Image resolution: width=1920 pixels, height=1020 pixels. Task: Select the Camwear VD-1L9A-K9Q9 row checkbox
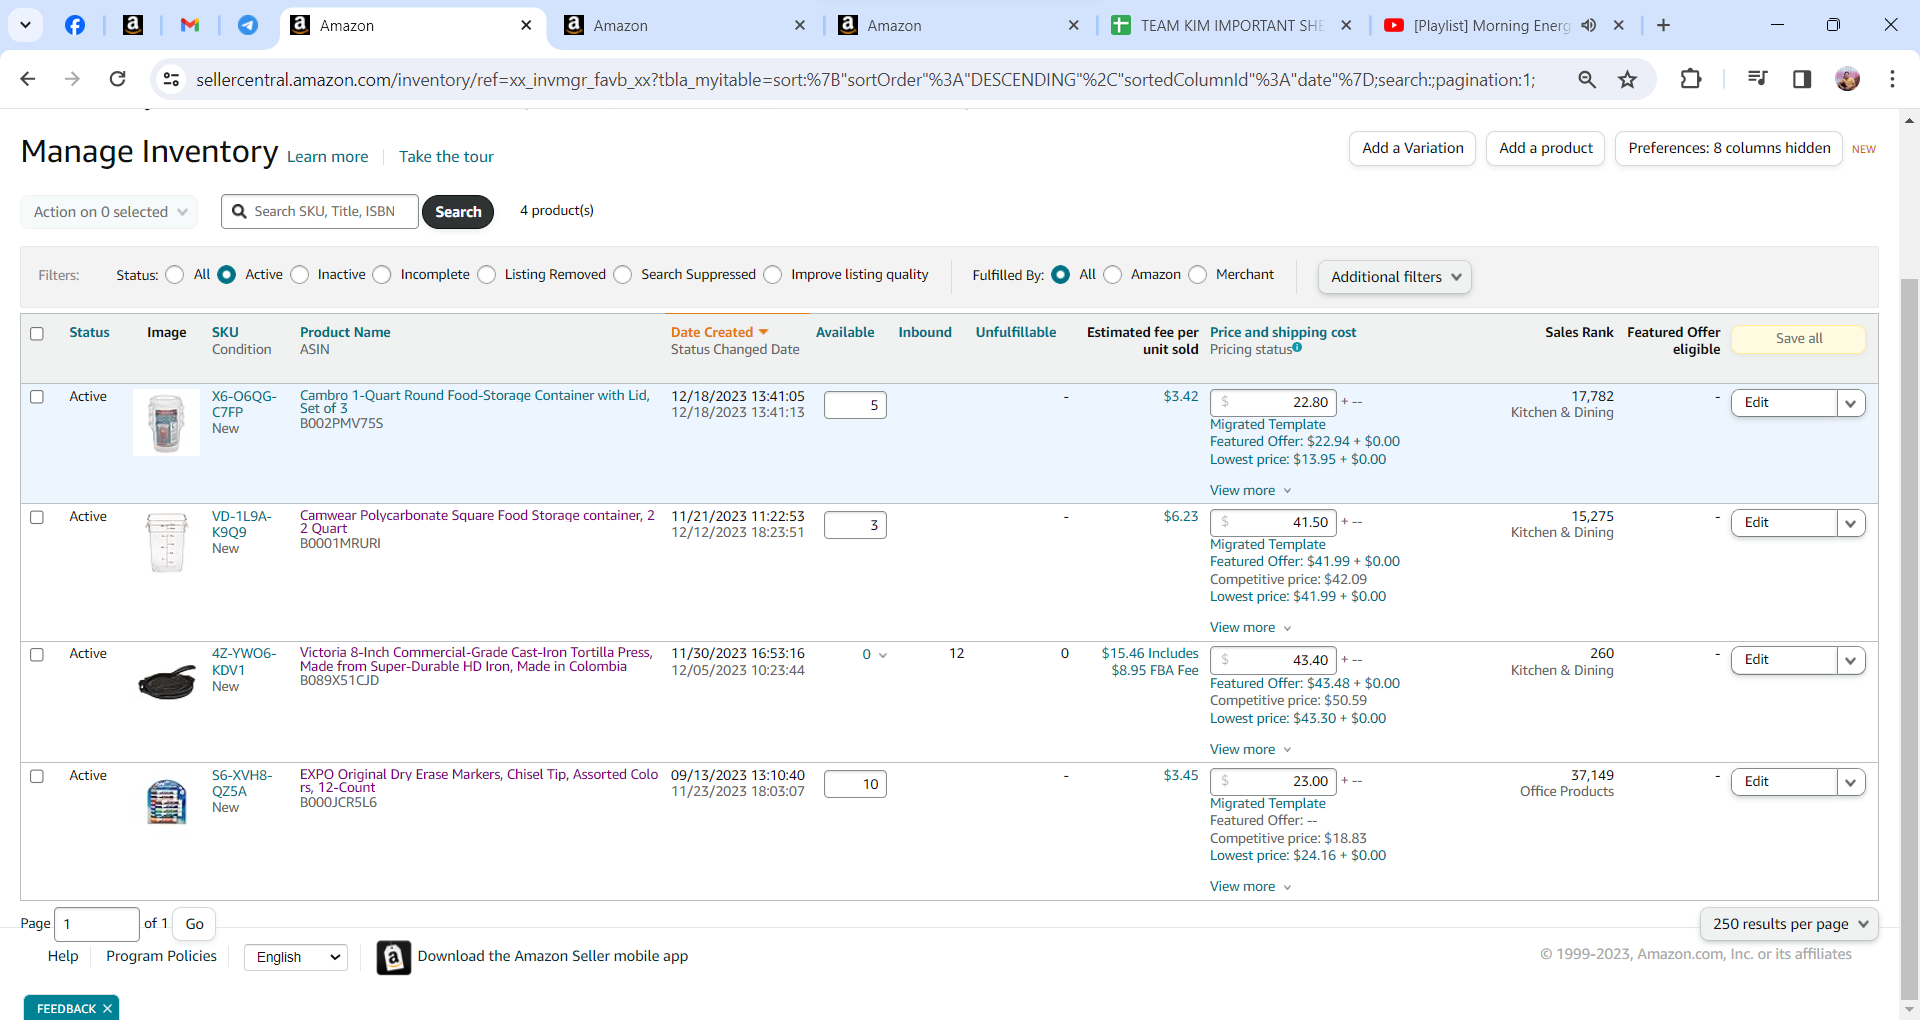click(37, 517)
